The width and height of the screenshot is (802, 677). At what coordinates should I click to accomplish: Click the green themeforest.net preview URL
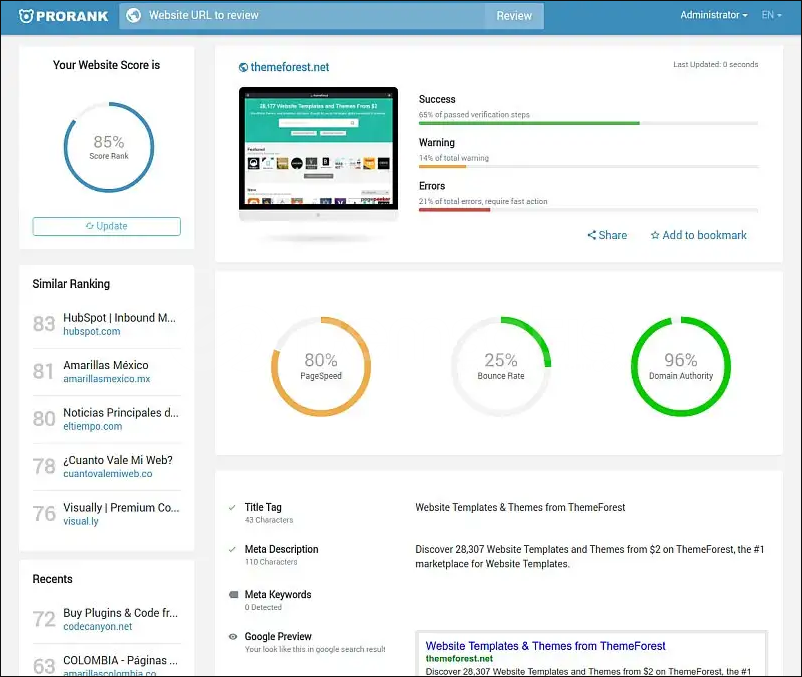pyautogui.click(x=459, y=659)
